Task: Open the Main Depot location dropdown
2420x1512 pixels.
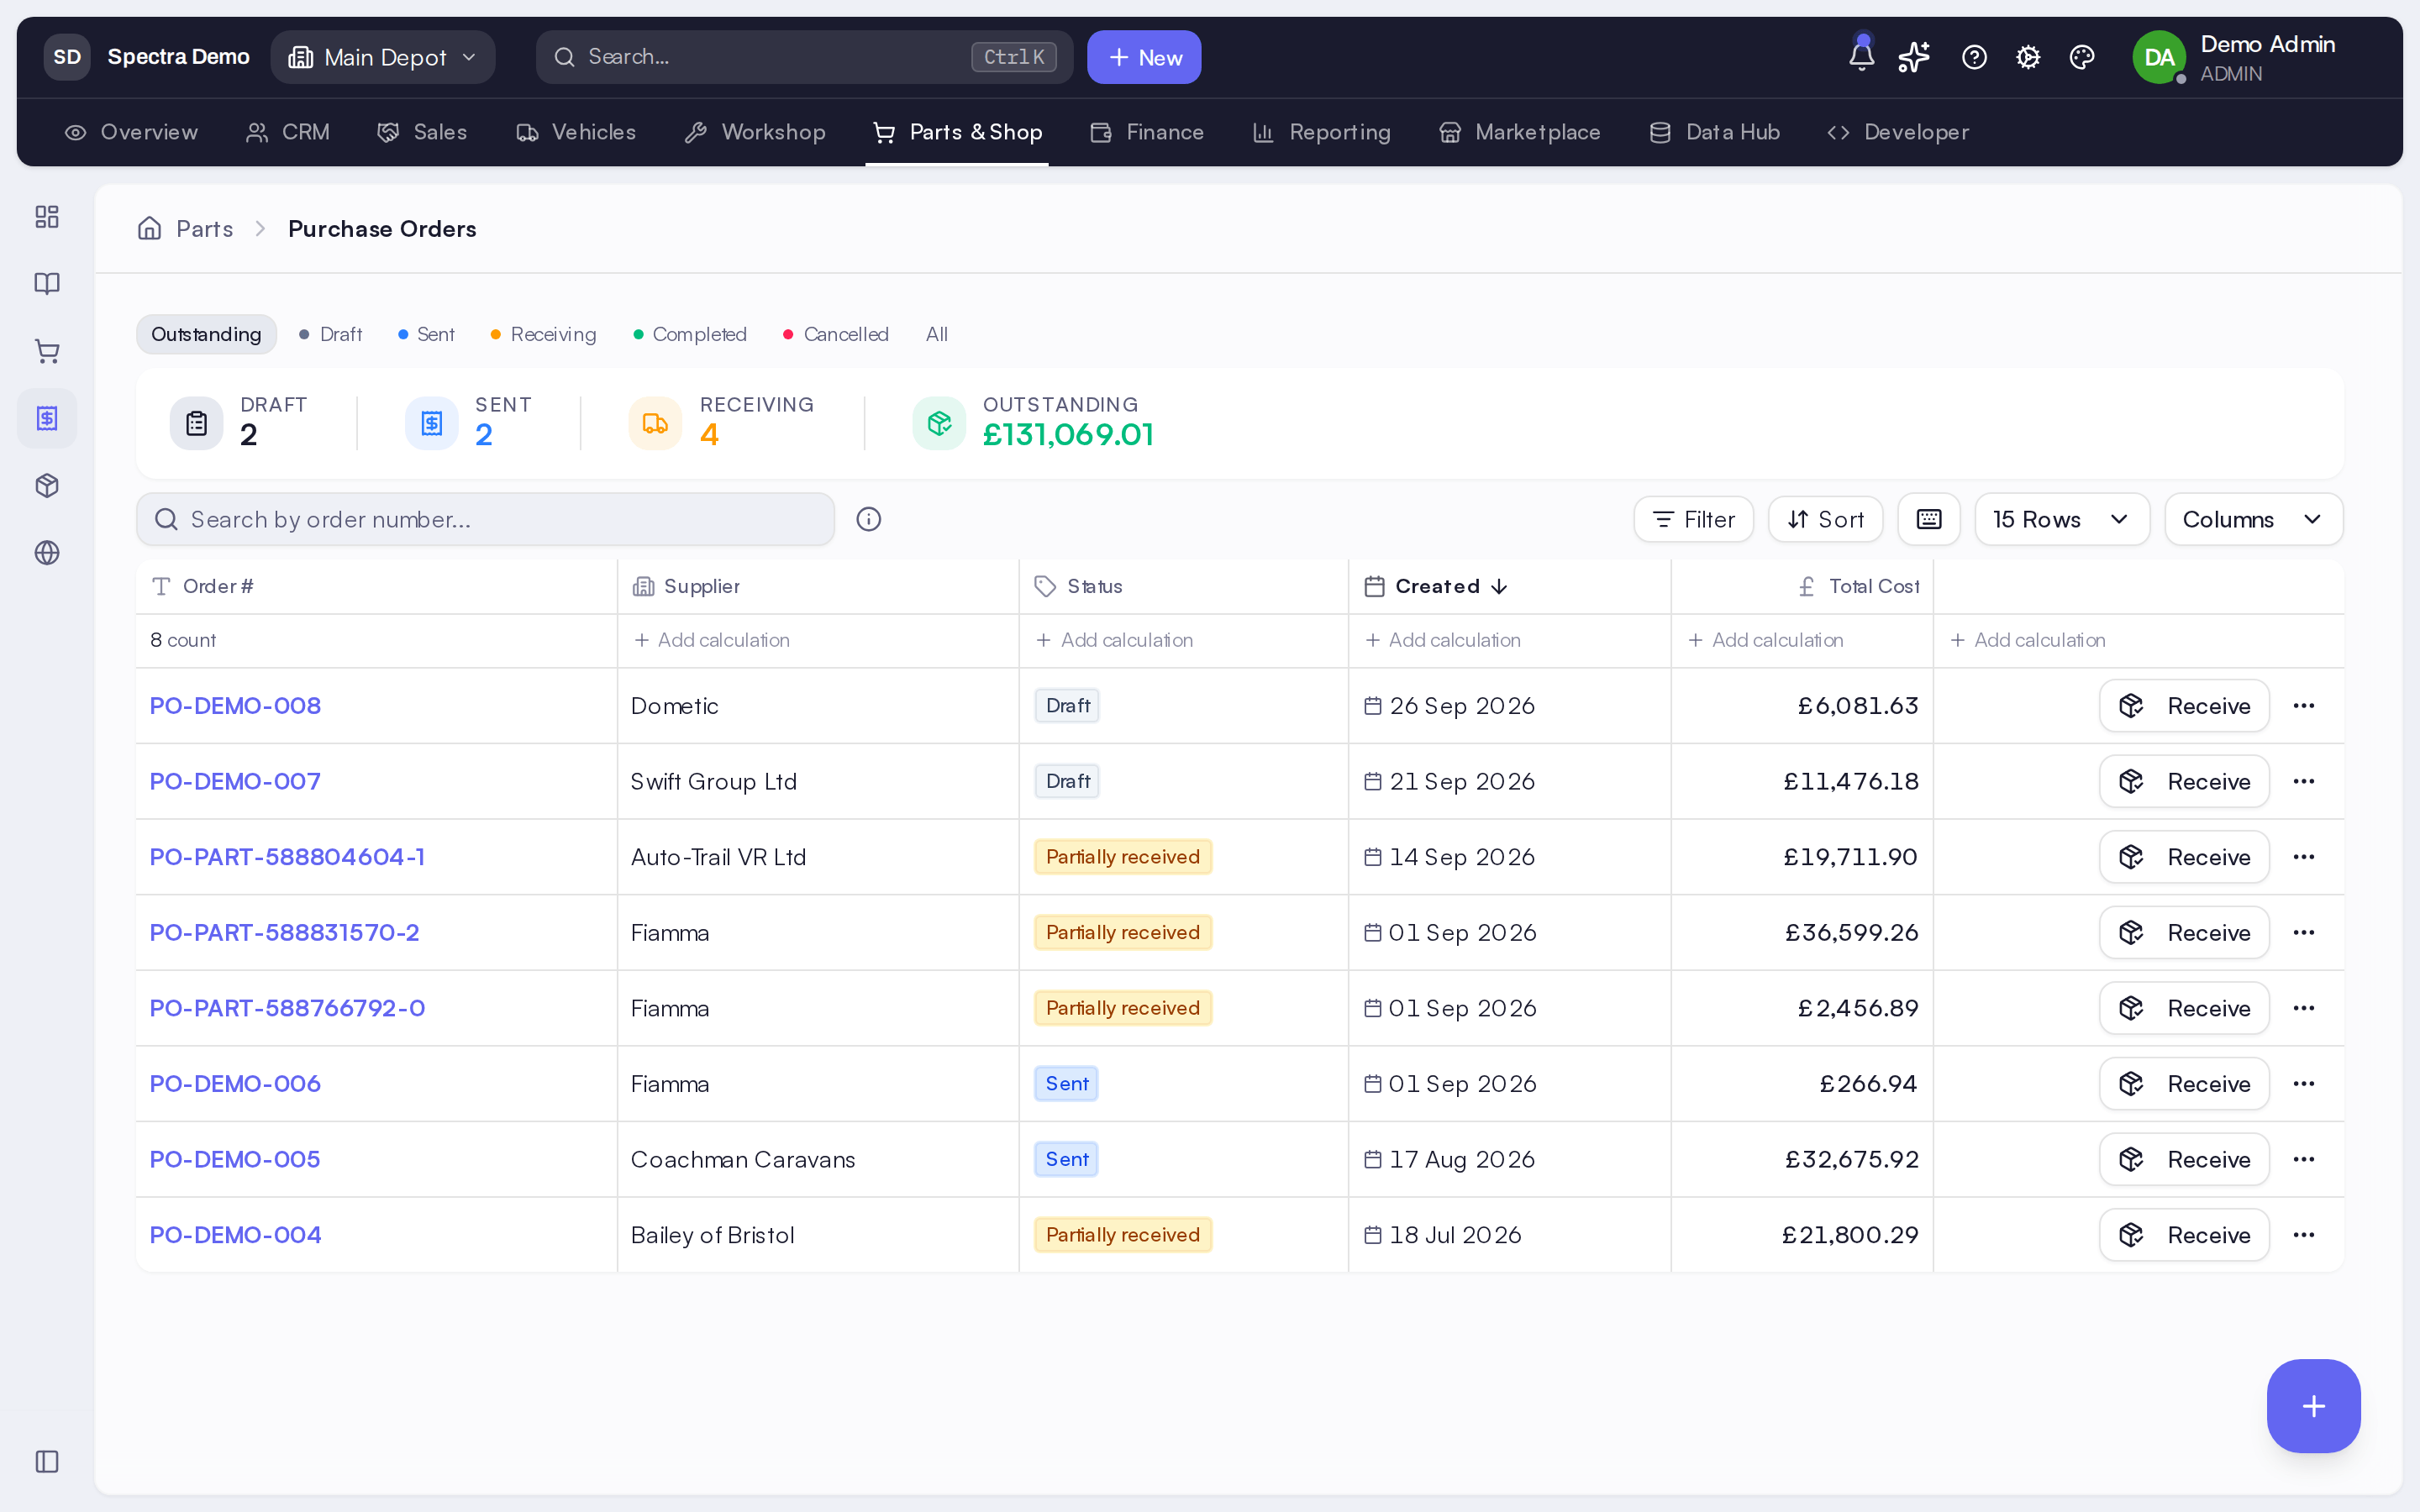Action: click(x=383, y=57)
